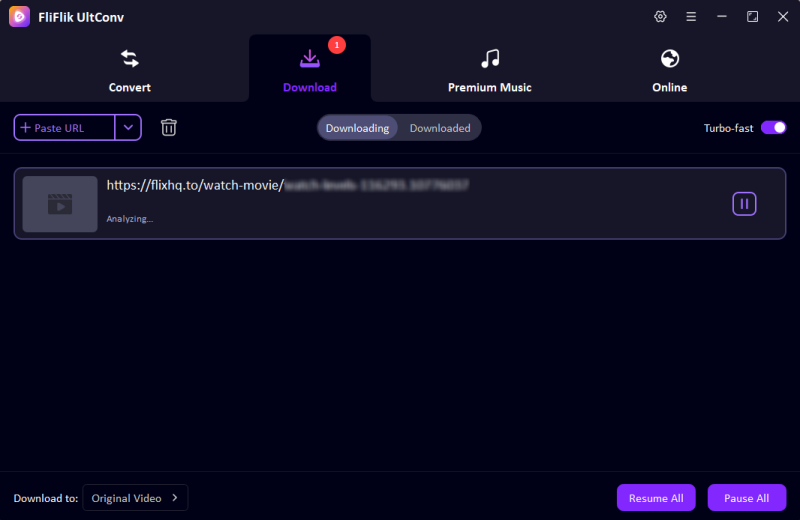
Task: Switch to the Downloading list view
Action: tap(357, 128)
